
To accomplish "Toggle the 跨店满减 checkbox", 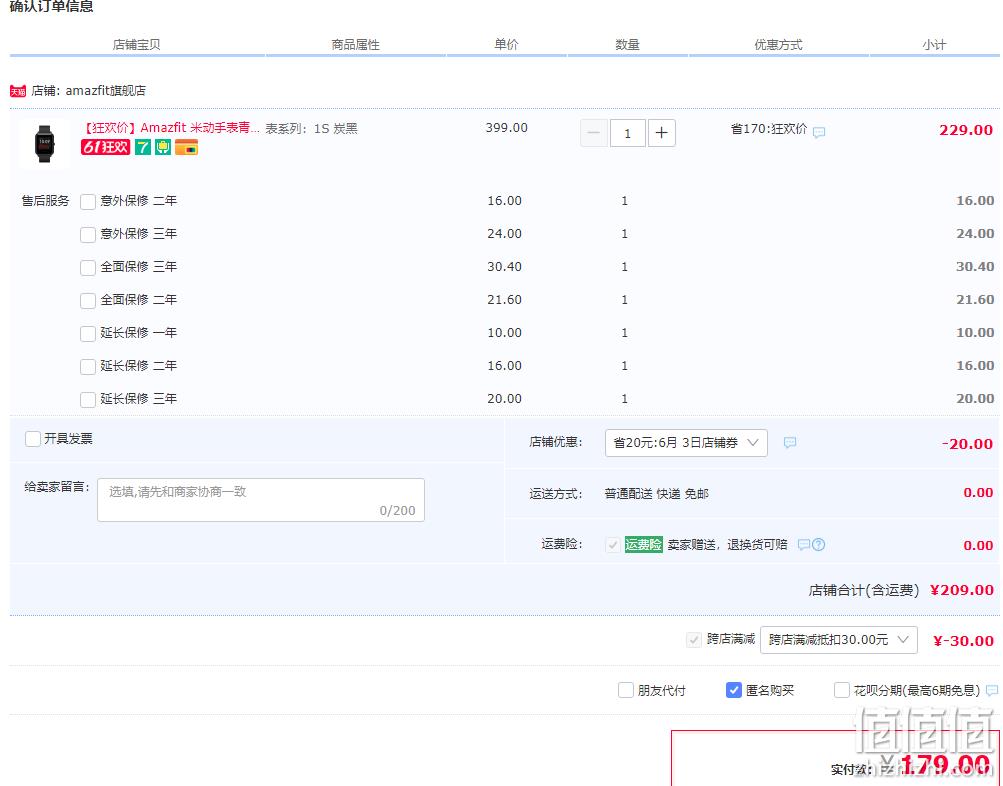I will pos(693,640).
